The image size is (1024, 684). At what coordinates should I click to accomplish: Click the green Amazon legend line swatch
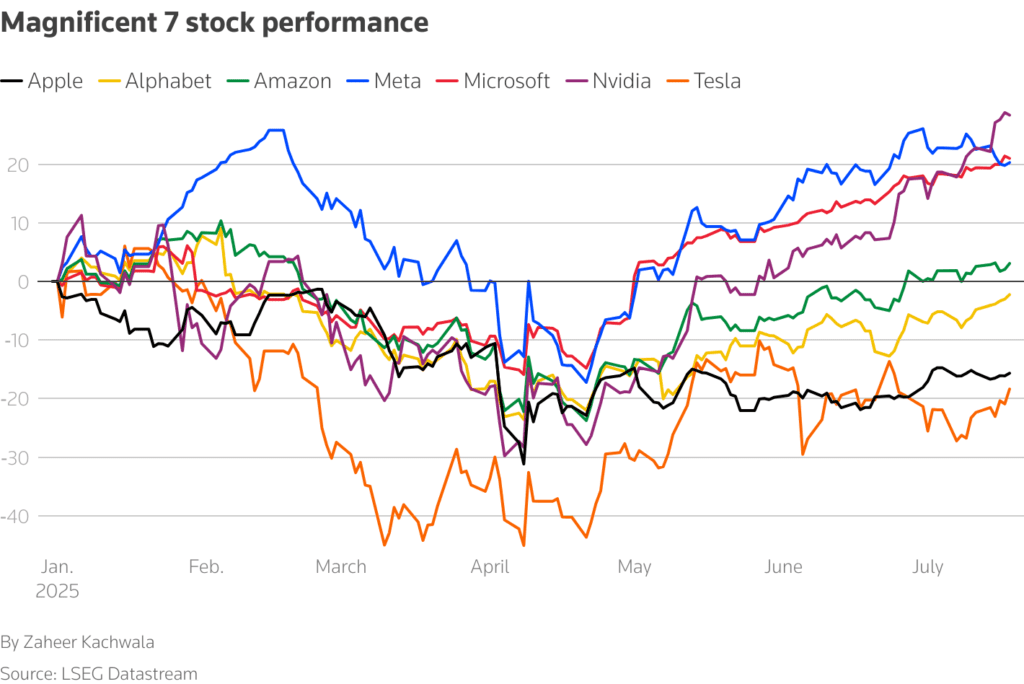tap(238, 81)
